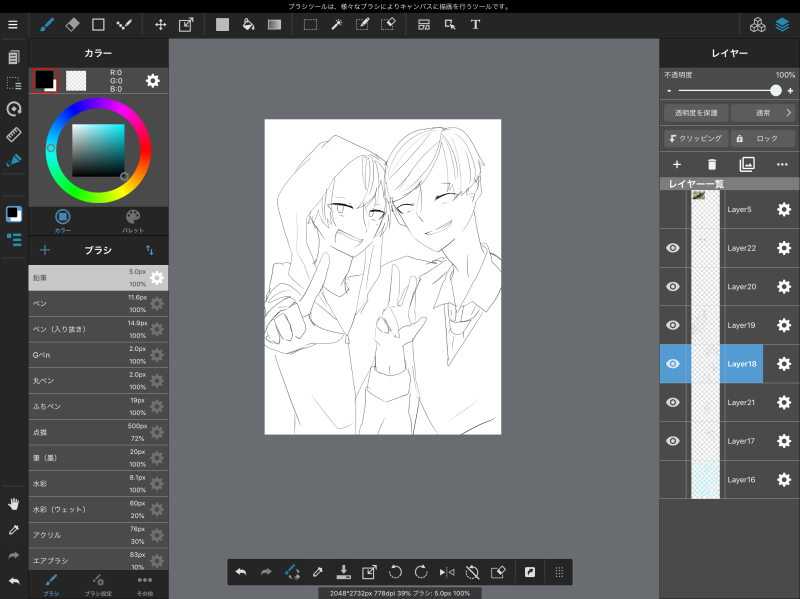This screenshot has width=800, height=599.
Task: Select the Eraser tool in top toolbar
Action: coord(72,24)
